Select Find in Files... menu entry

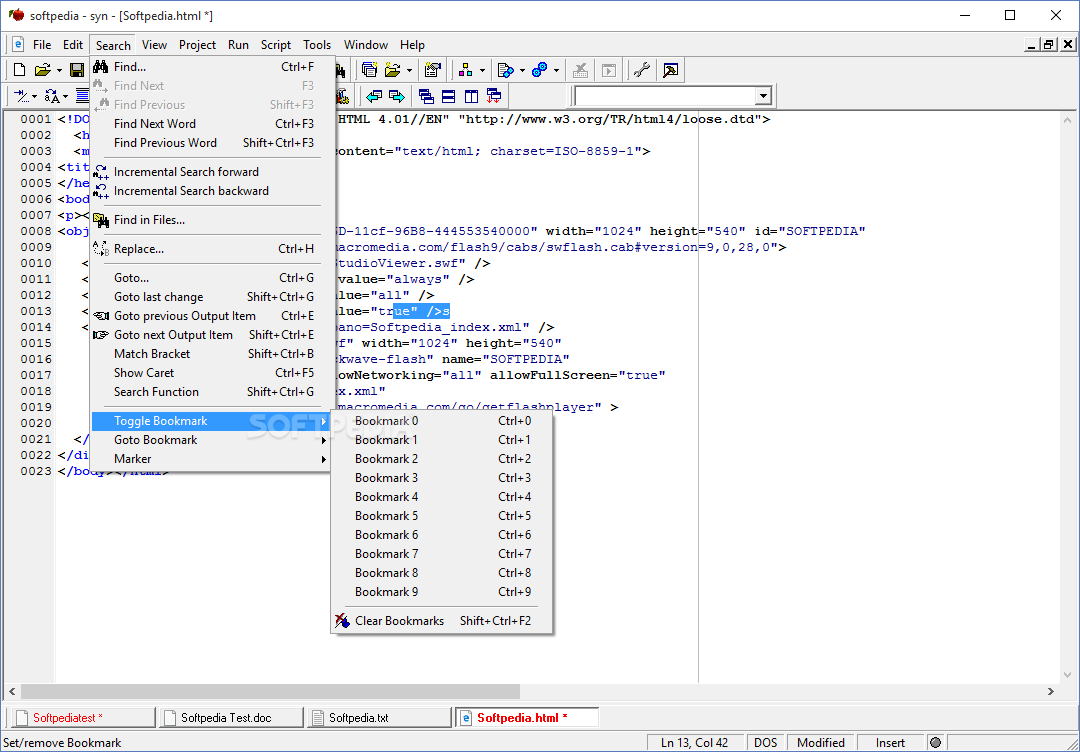point(212,220)
